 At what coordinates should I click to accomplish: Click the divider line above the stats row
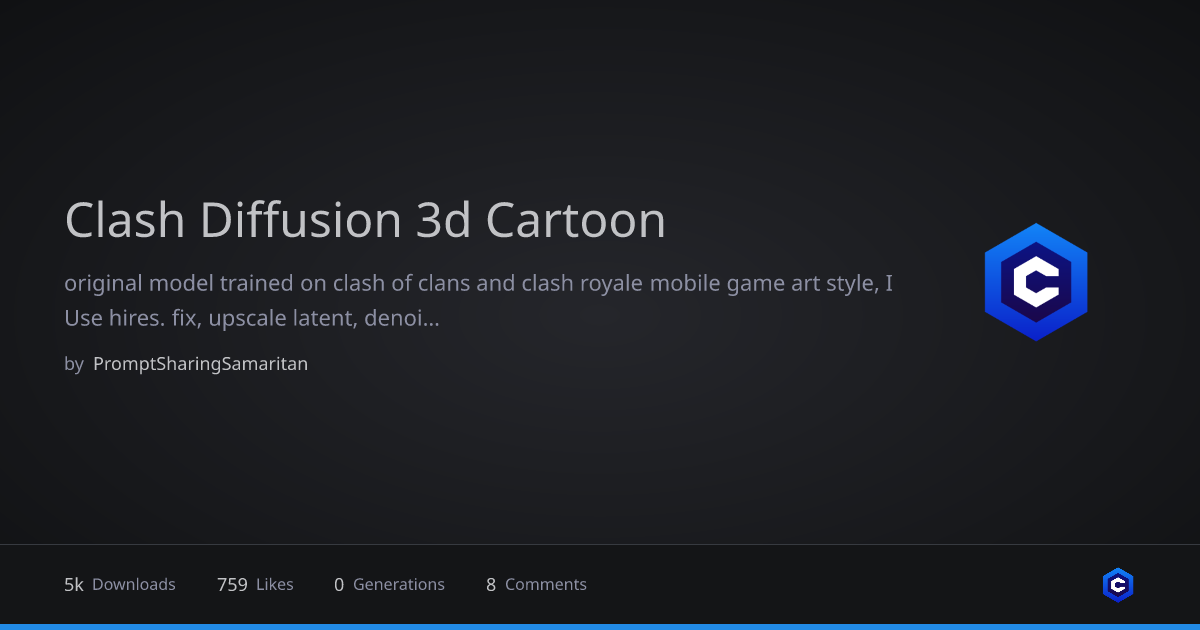600,545
